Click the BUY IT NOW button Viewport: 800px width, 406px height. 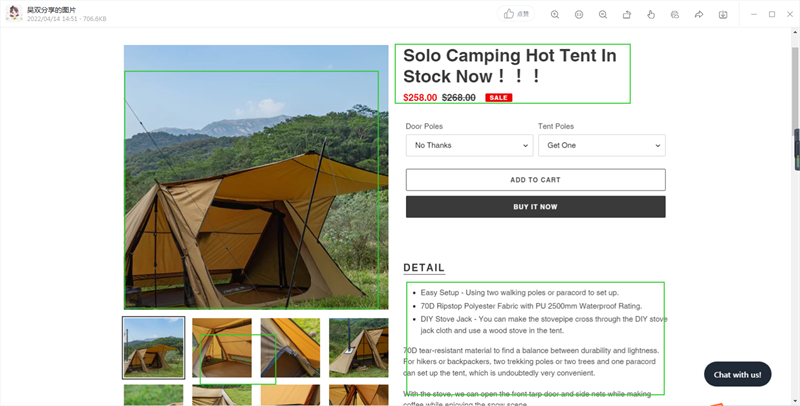(536, 207)
